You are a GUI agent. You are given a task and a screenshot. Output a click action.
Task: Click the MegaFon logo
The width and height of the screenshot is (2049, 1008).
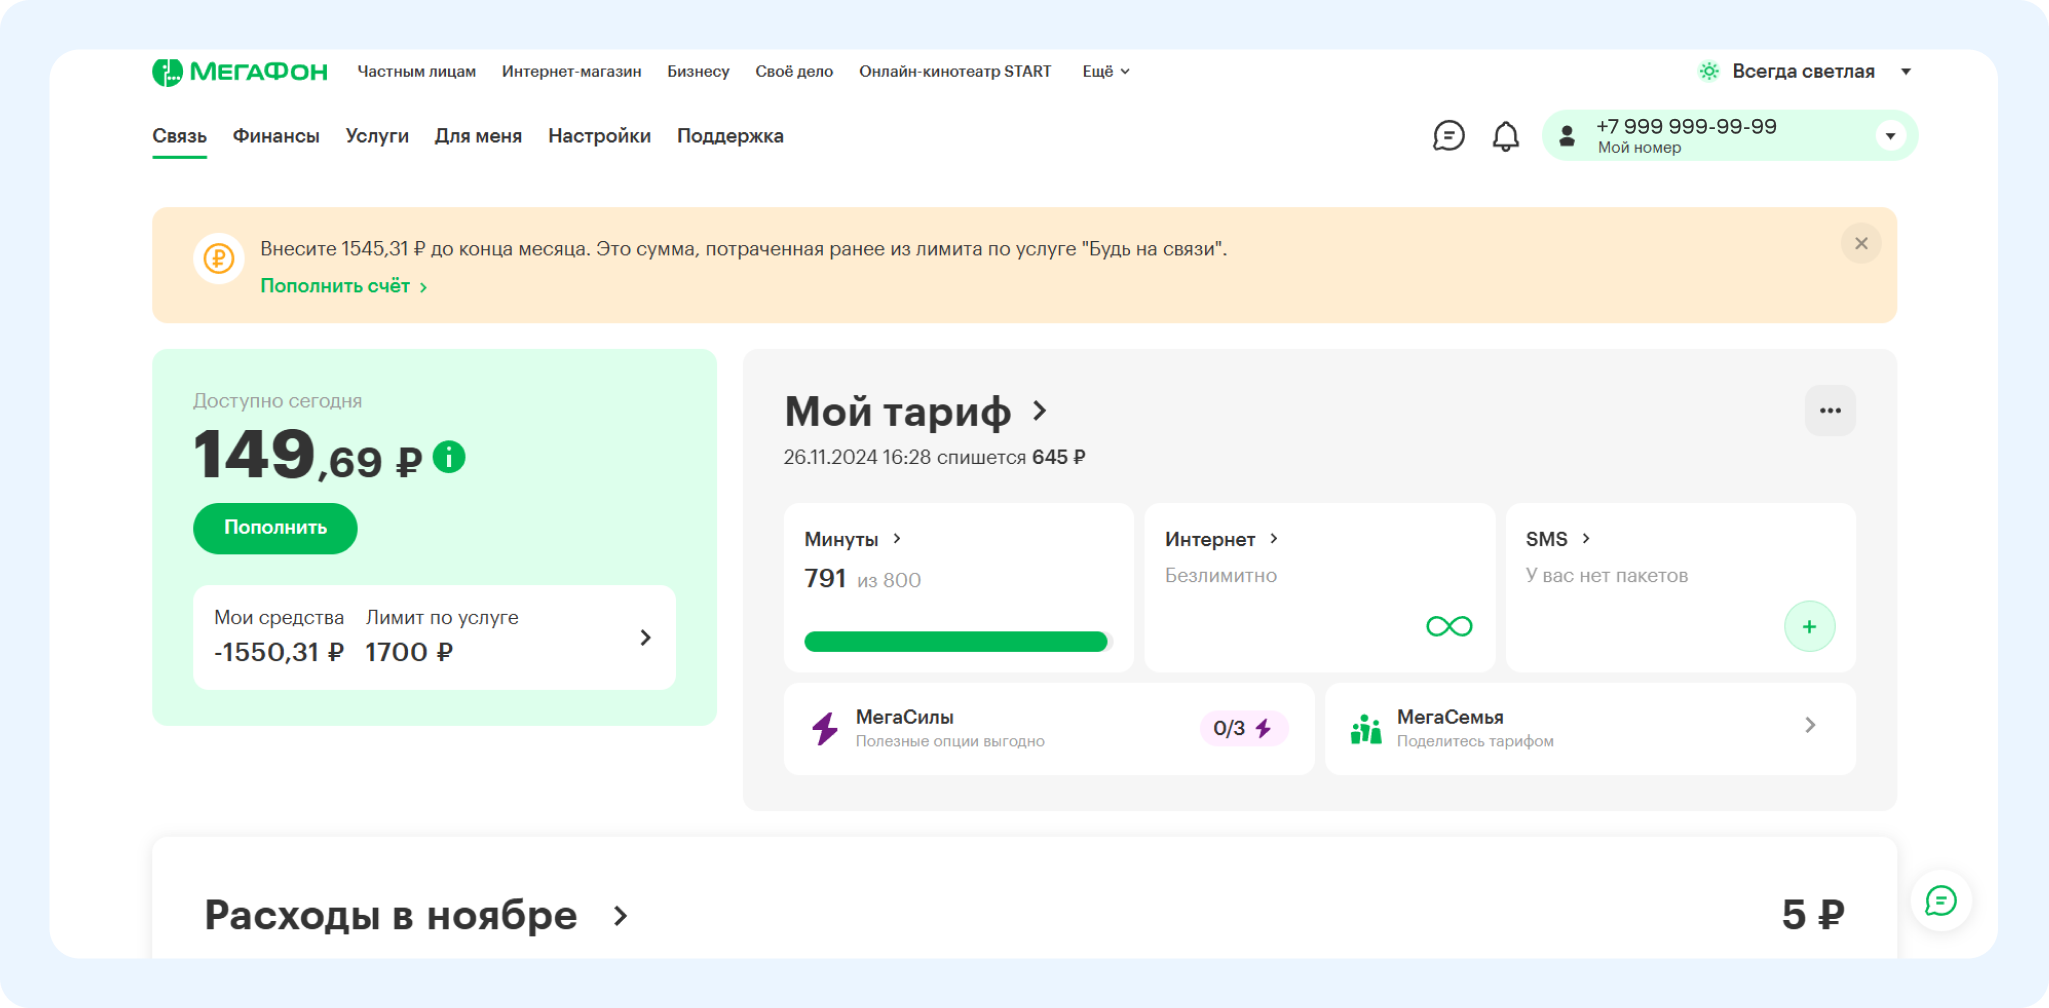tap(240, 72)
